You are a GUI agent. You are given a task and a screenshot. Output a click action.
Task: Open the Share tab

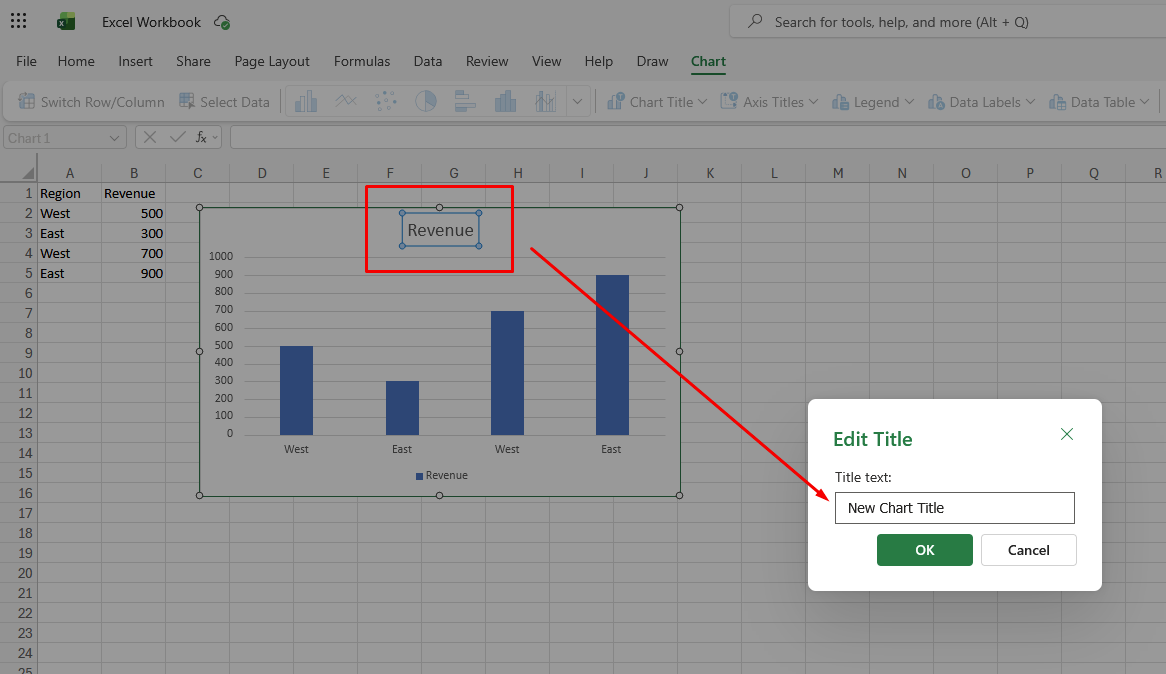coord(193,61)
